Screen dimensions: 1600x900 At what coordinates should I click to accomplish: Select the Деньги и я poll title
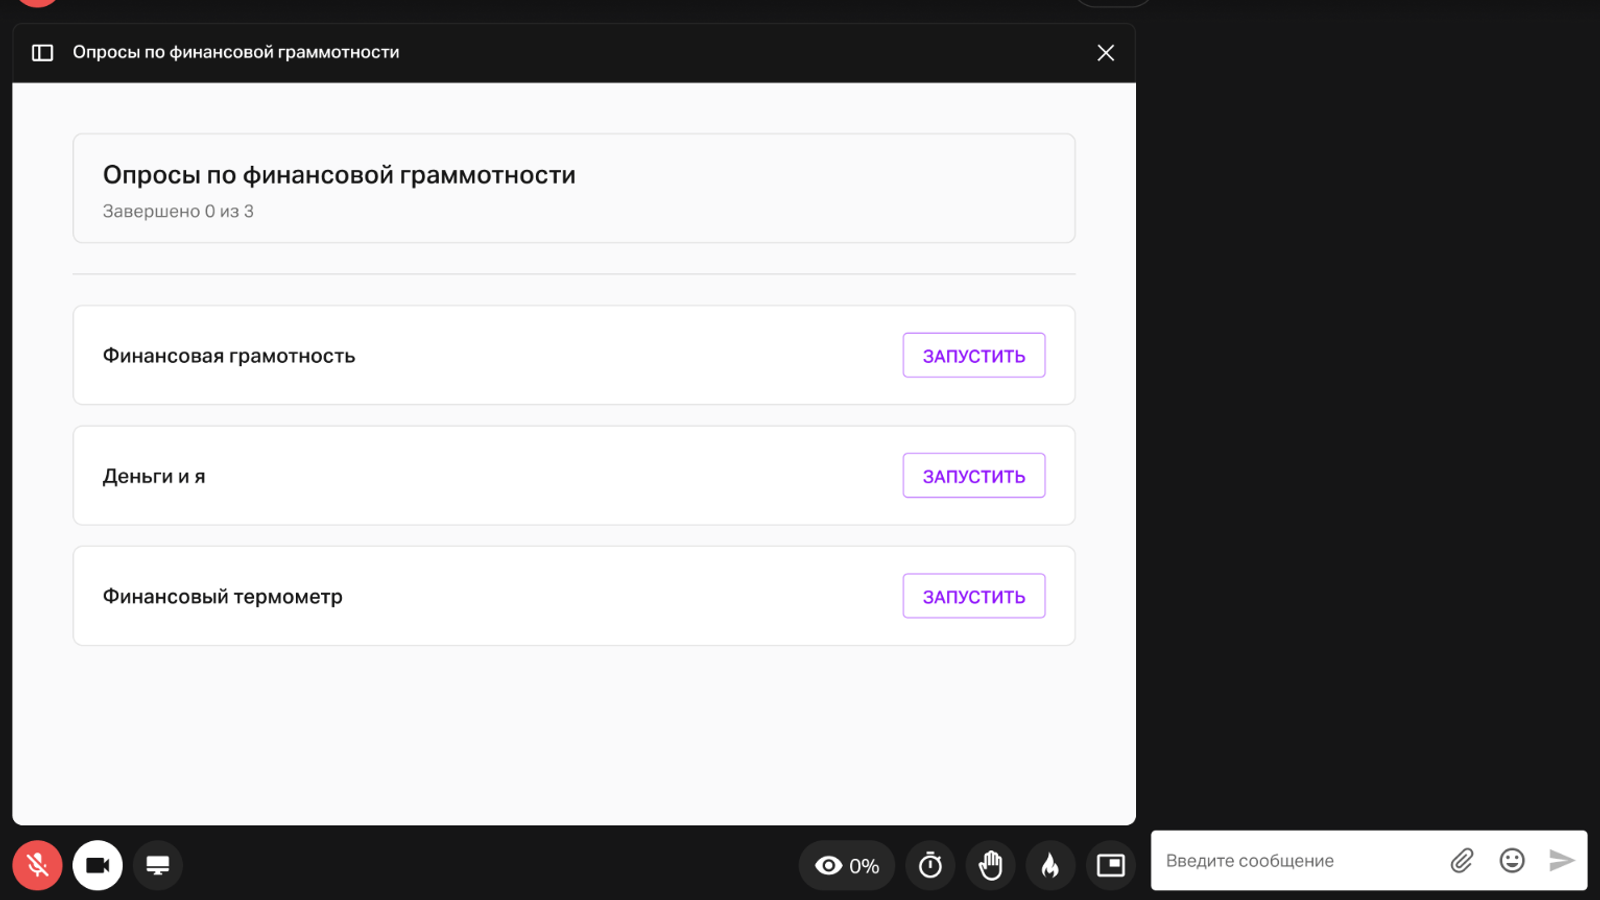tap(154, 476)
